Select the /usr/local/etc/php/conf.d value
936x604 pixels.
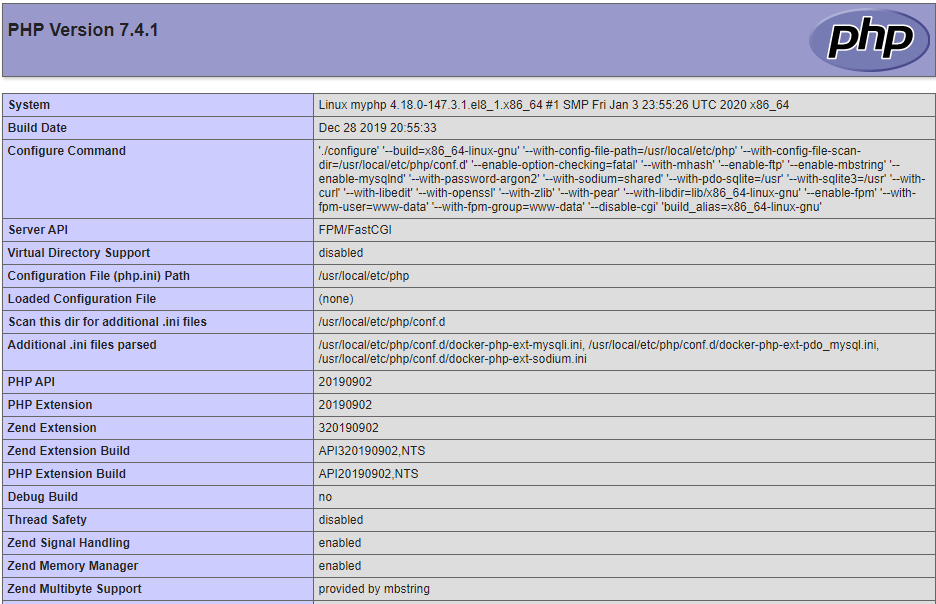point(381,322)
